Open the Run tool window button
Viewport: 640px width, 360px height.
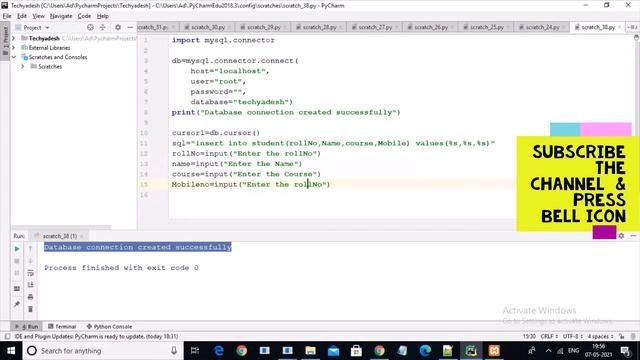coord(27,327)
